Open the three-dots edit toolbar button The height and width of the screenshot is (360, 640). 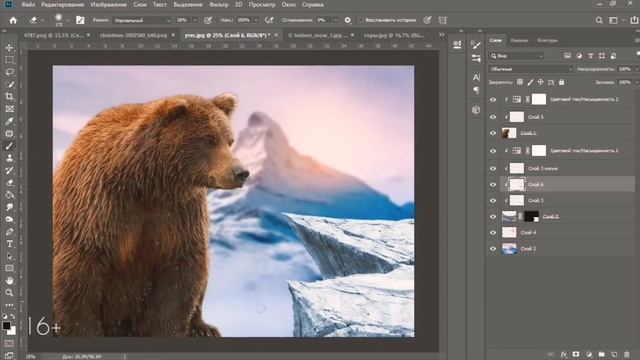[x=9, y=304]
